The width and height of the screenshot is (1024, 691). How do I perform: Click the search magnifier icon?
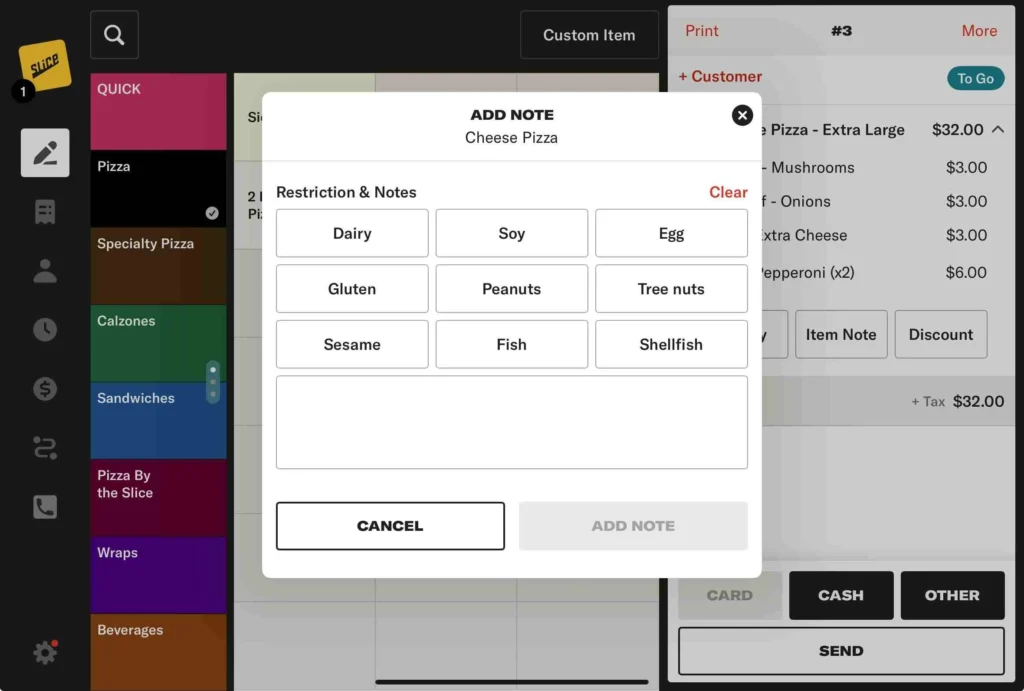pos(114,35)
